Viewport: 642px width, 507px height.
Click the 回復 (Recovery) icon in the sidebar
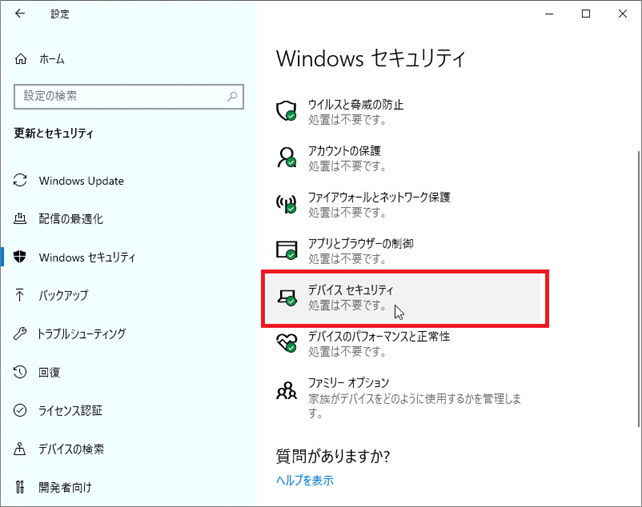[x=20, y=372]
